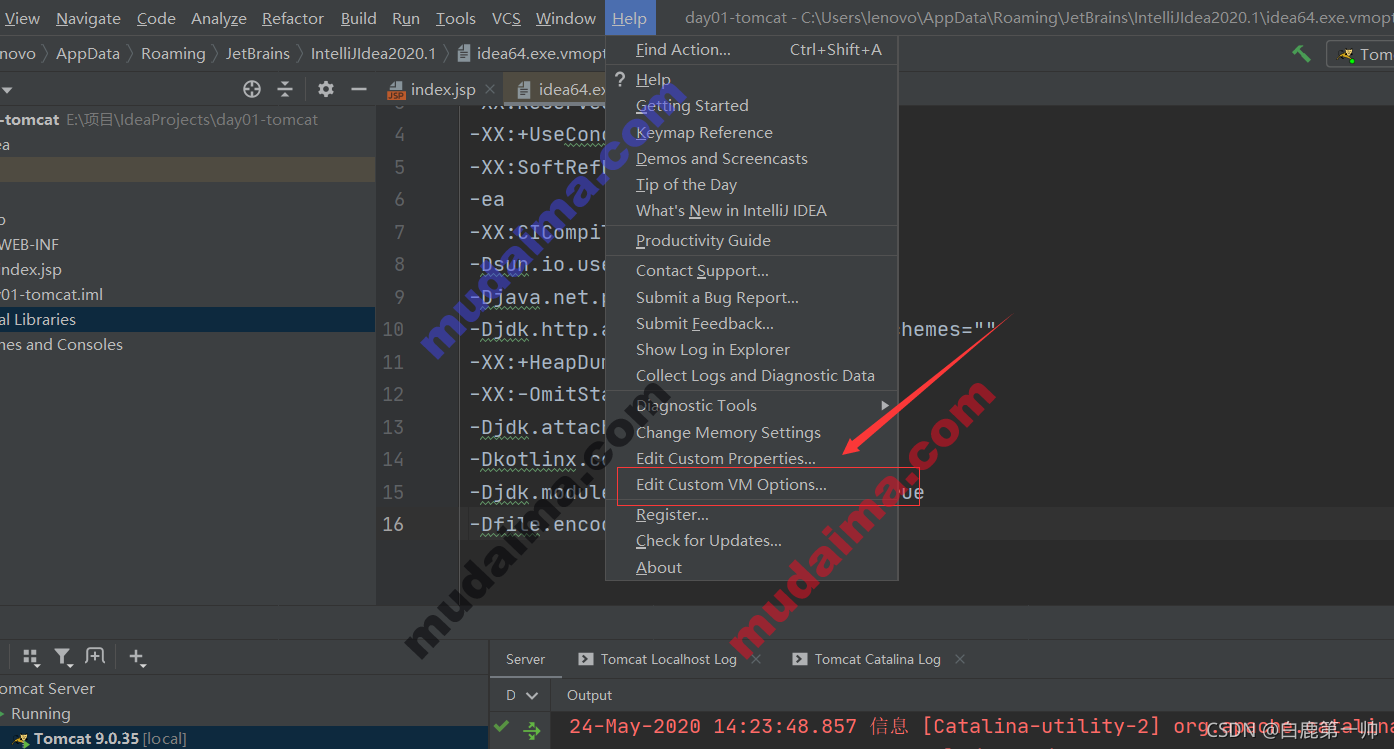Open Tip of the Day
This screenshot has height=749, width=1394.
click(x=752, y=184)
